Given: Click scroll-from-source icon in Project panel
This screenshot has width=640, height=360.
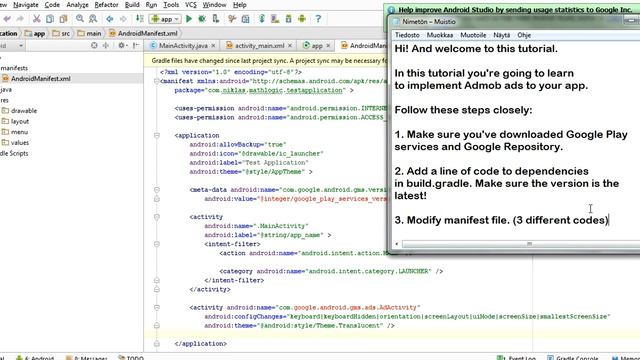Looking at the screenshot, I should [x=94, y=45].
